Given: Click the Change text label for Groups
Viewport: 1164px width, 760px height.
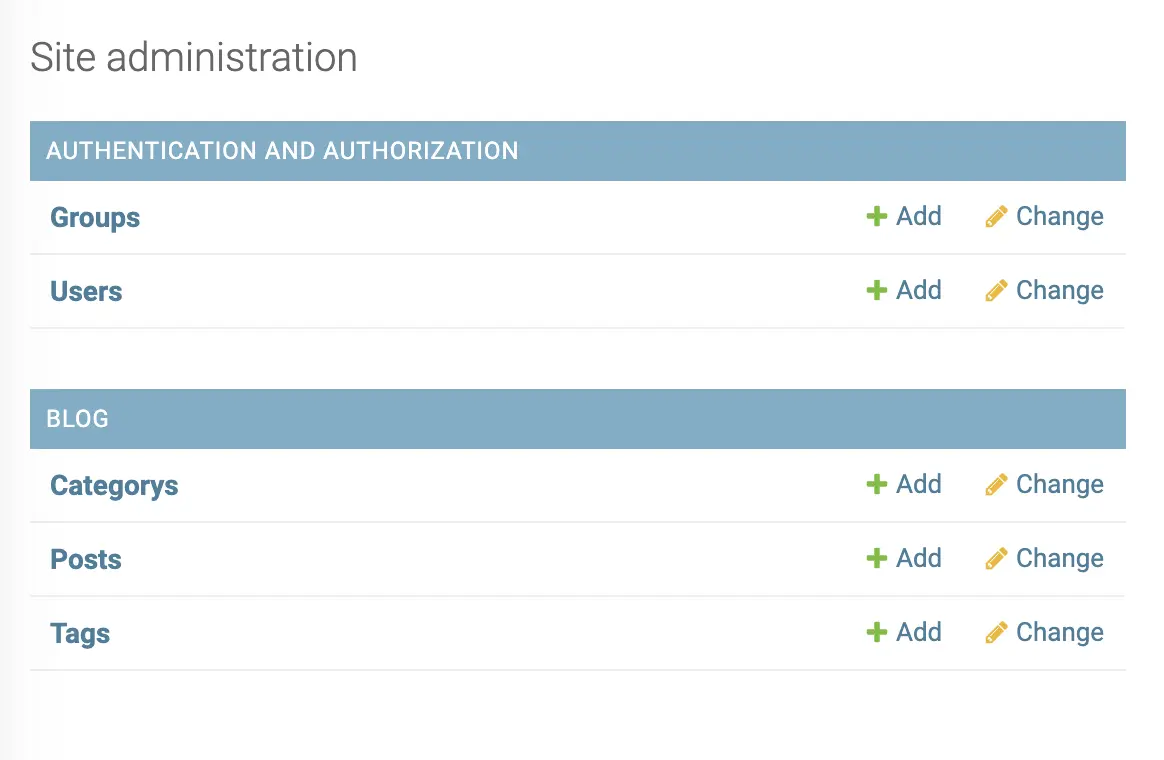Looking at the screenshot, I should 1059,216.
